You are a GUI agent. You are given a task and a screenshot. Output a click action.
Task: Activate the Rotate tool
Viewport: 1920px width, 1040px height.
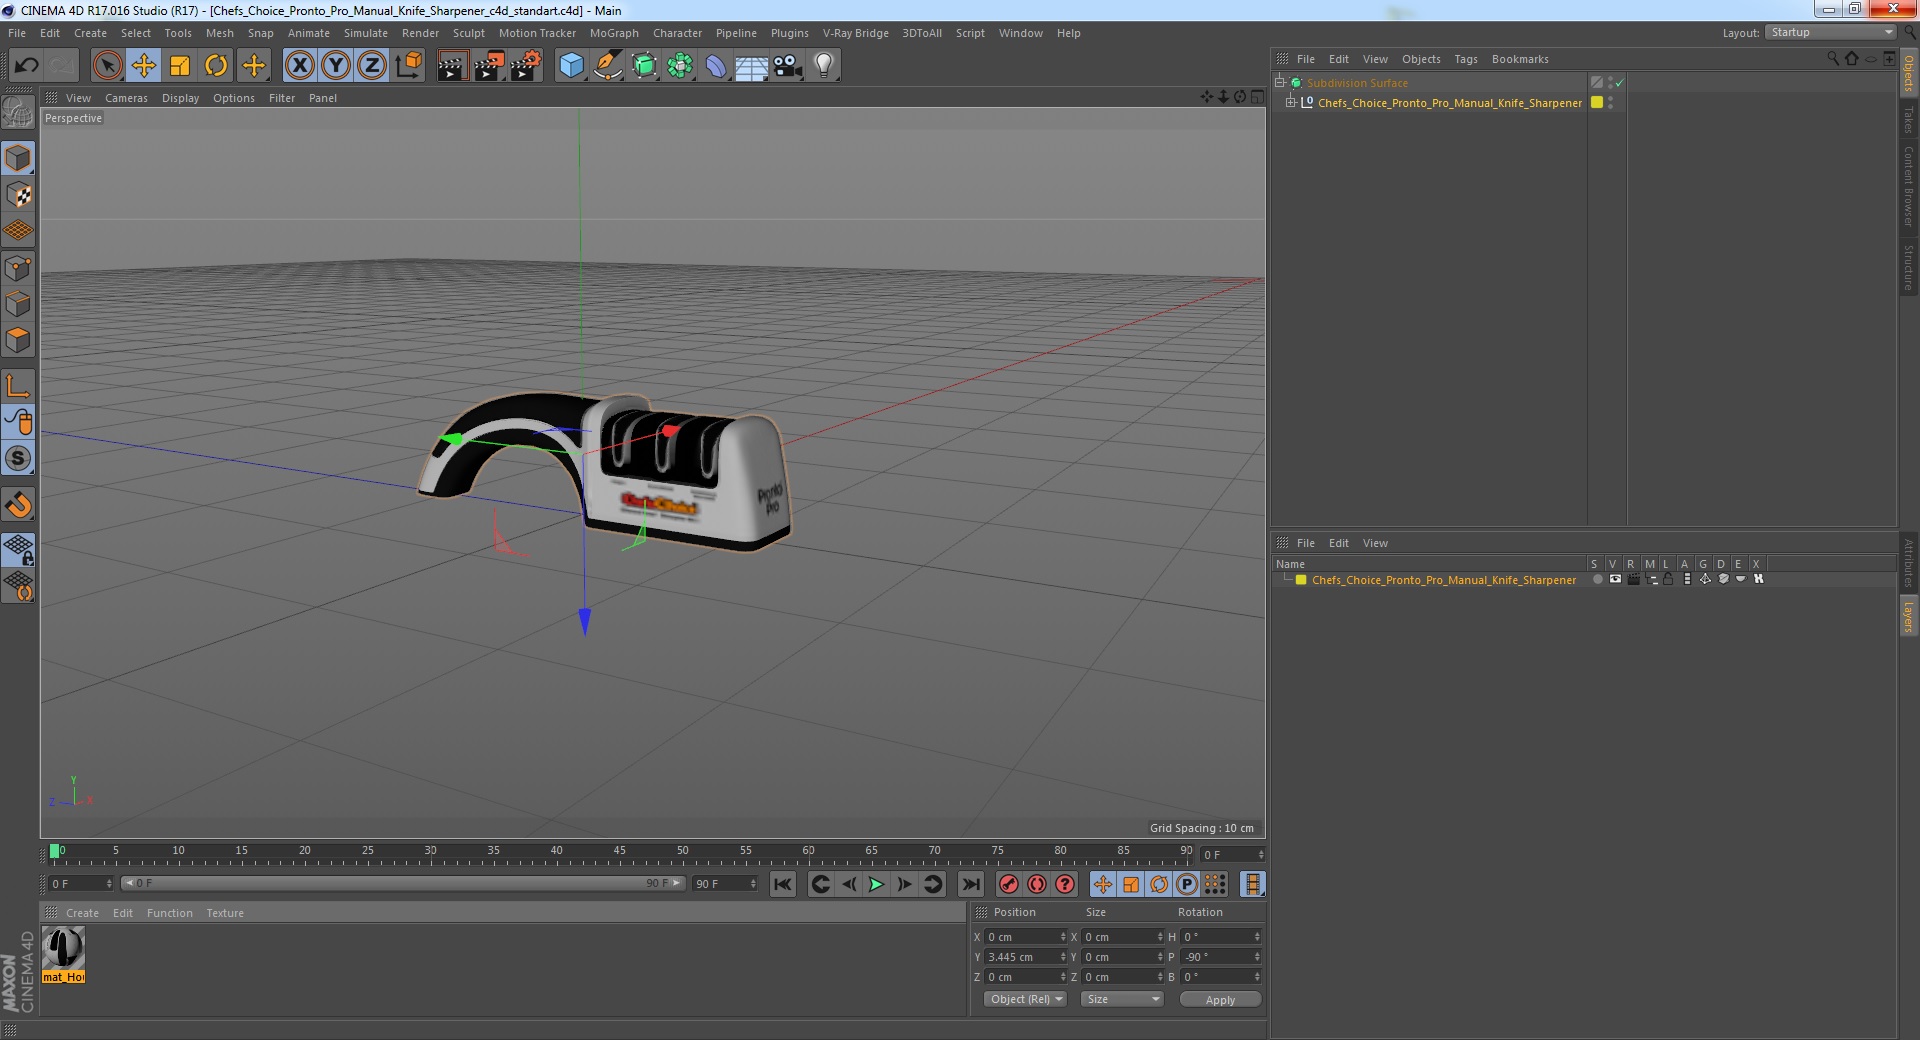(216, 66)
